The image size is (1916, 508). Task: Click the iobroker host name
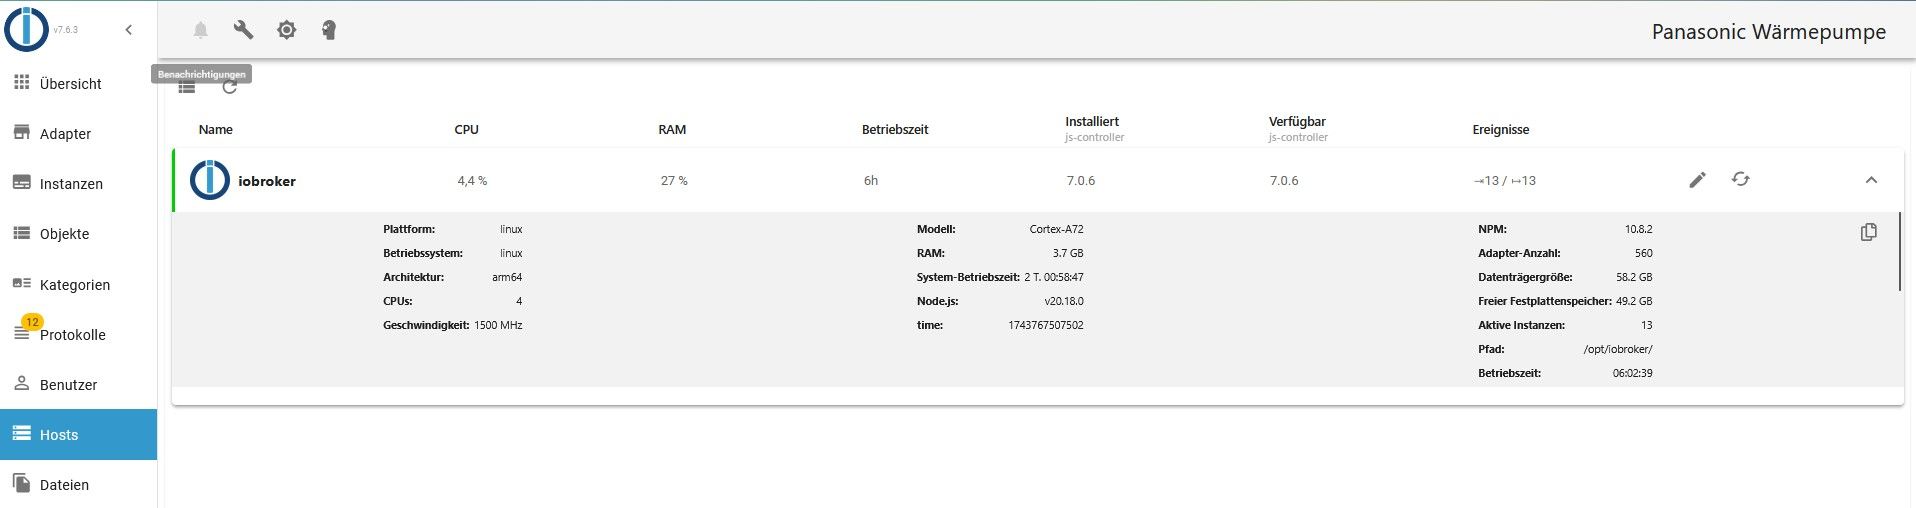tap(267, 181)
